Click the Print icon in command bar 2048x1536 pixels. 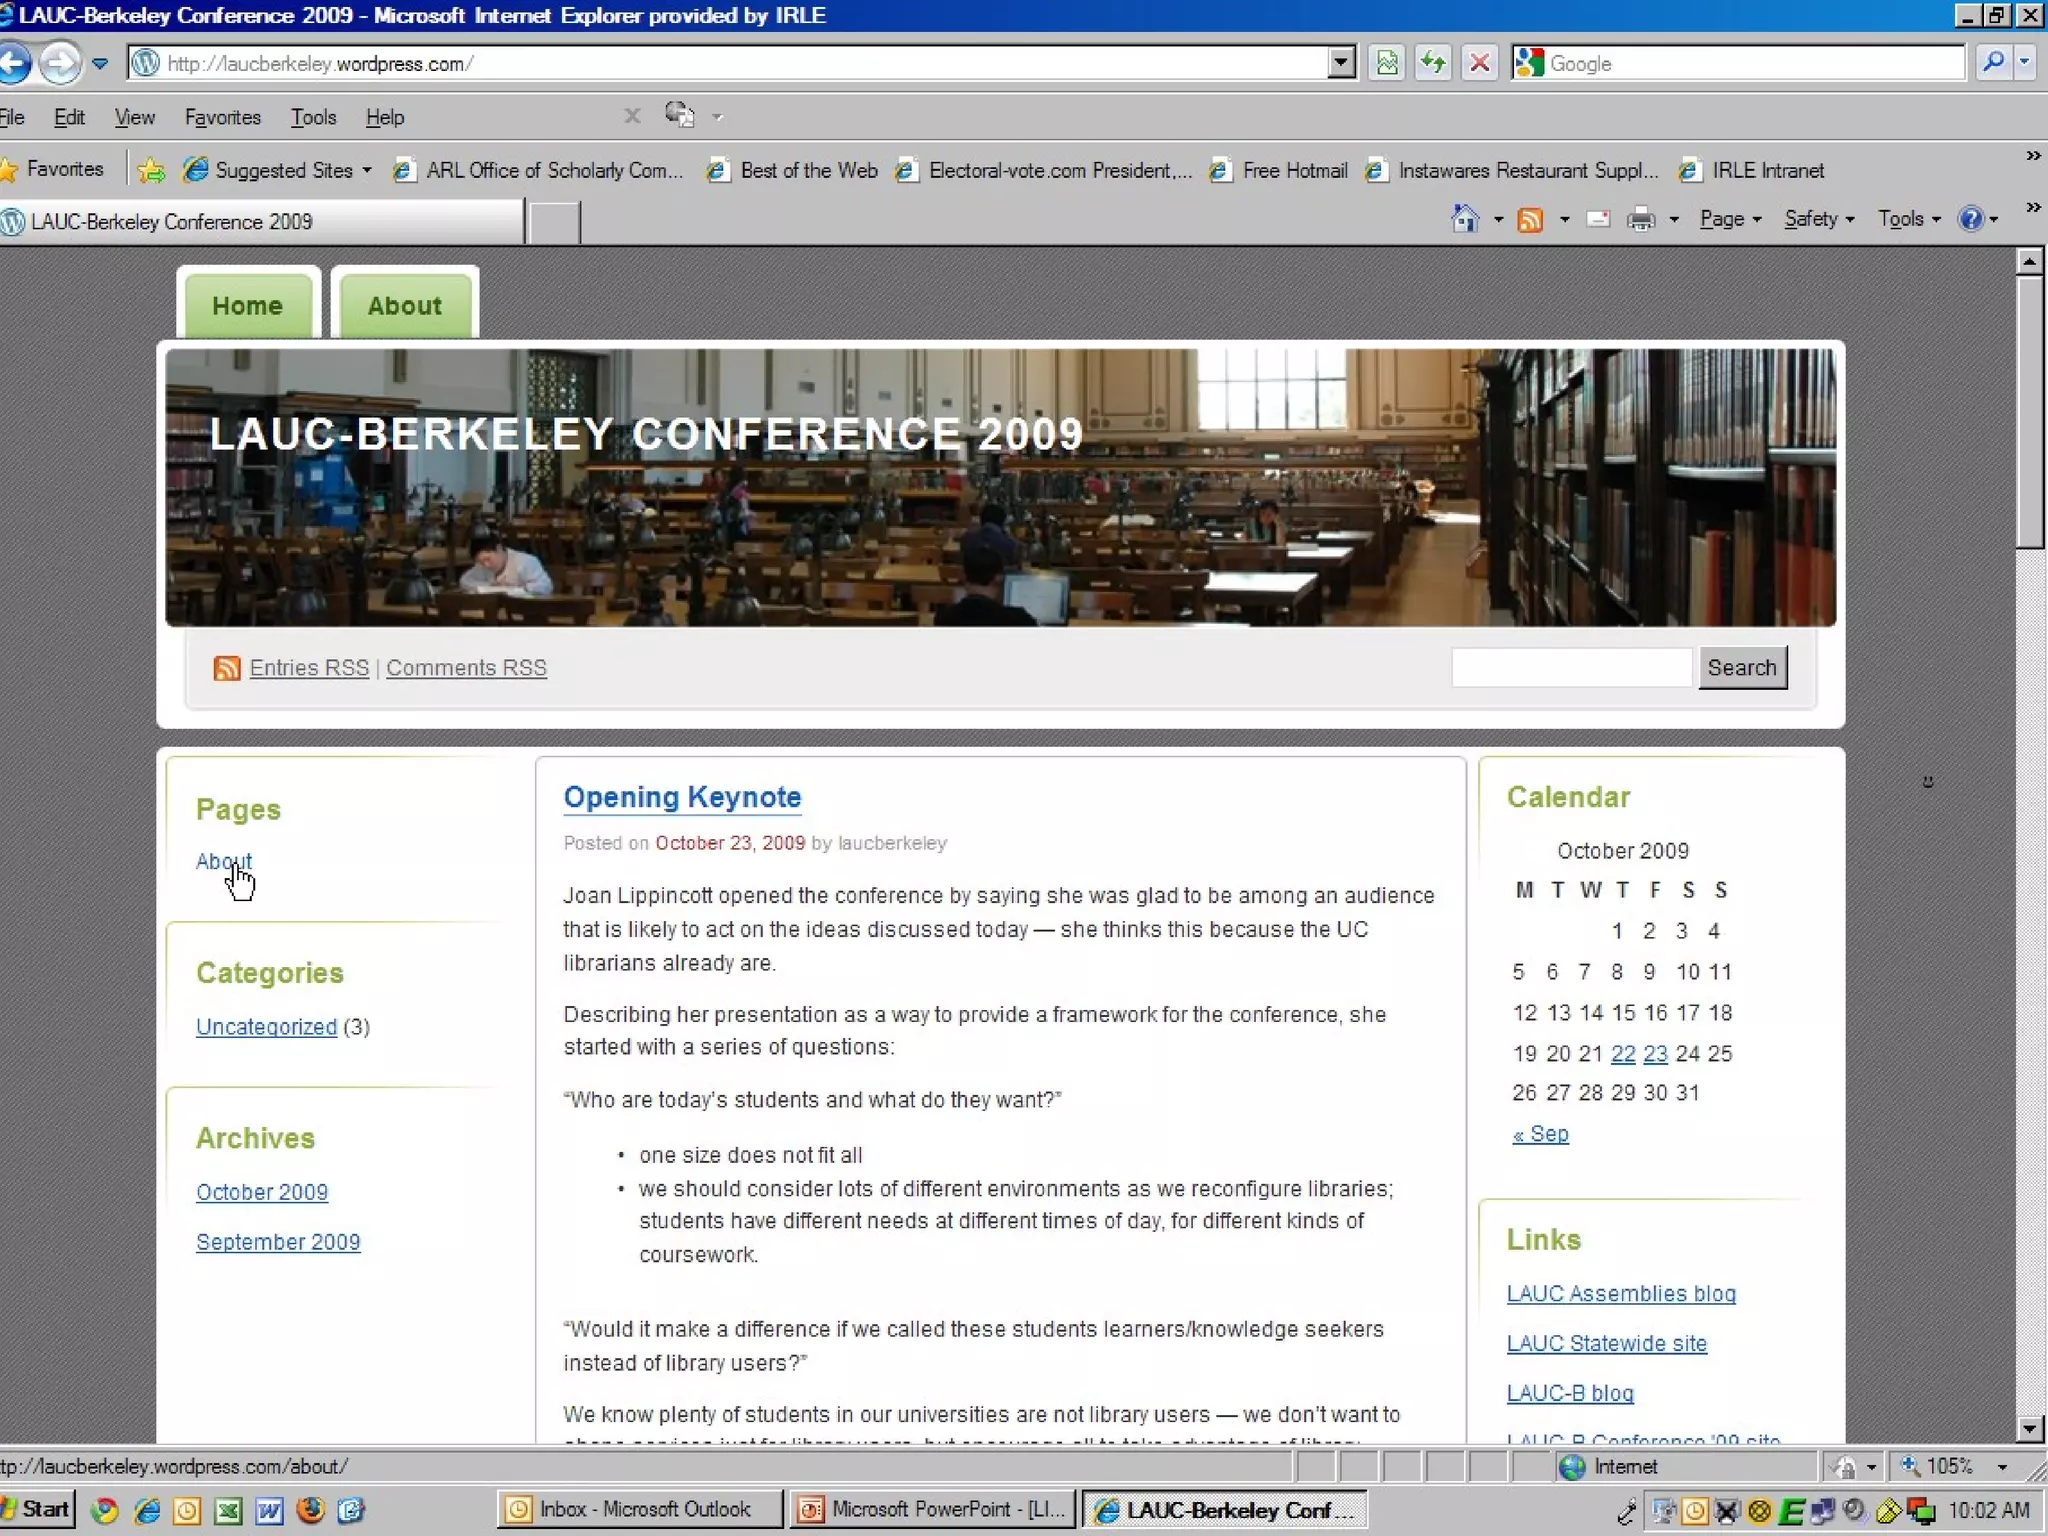point(1641,219)
